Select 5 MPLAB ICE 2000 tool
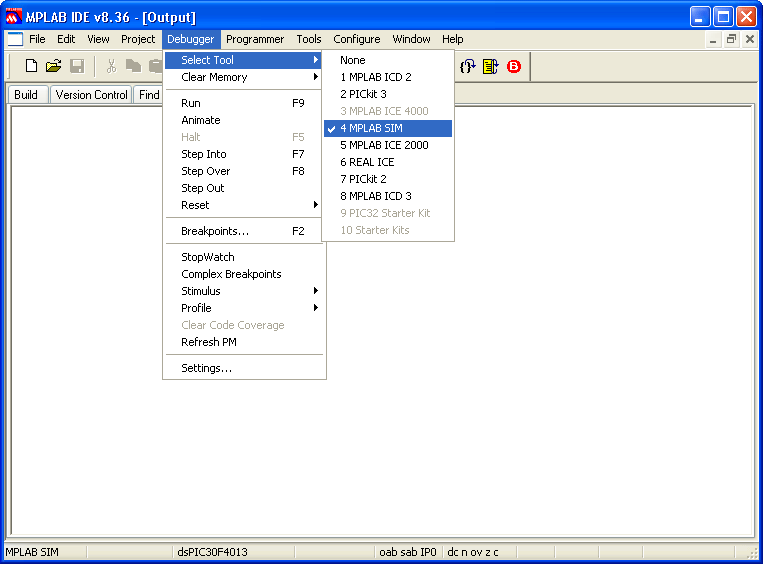Image resolution: width=763 pixels, height=564 pixels. [x=388, y=146]
